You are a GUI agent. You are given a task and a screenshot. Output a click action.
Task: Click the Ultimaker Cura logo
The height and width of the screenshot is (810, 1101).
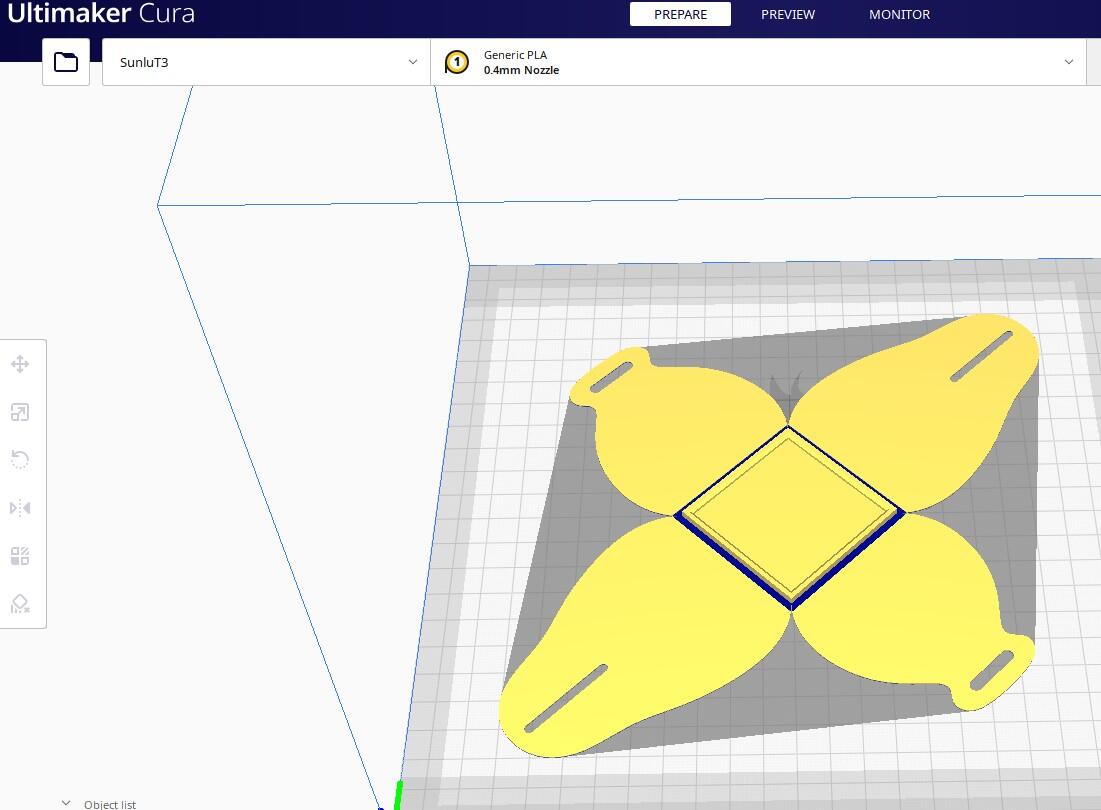coord(101,14)
